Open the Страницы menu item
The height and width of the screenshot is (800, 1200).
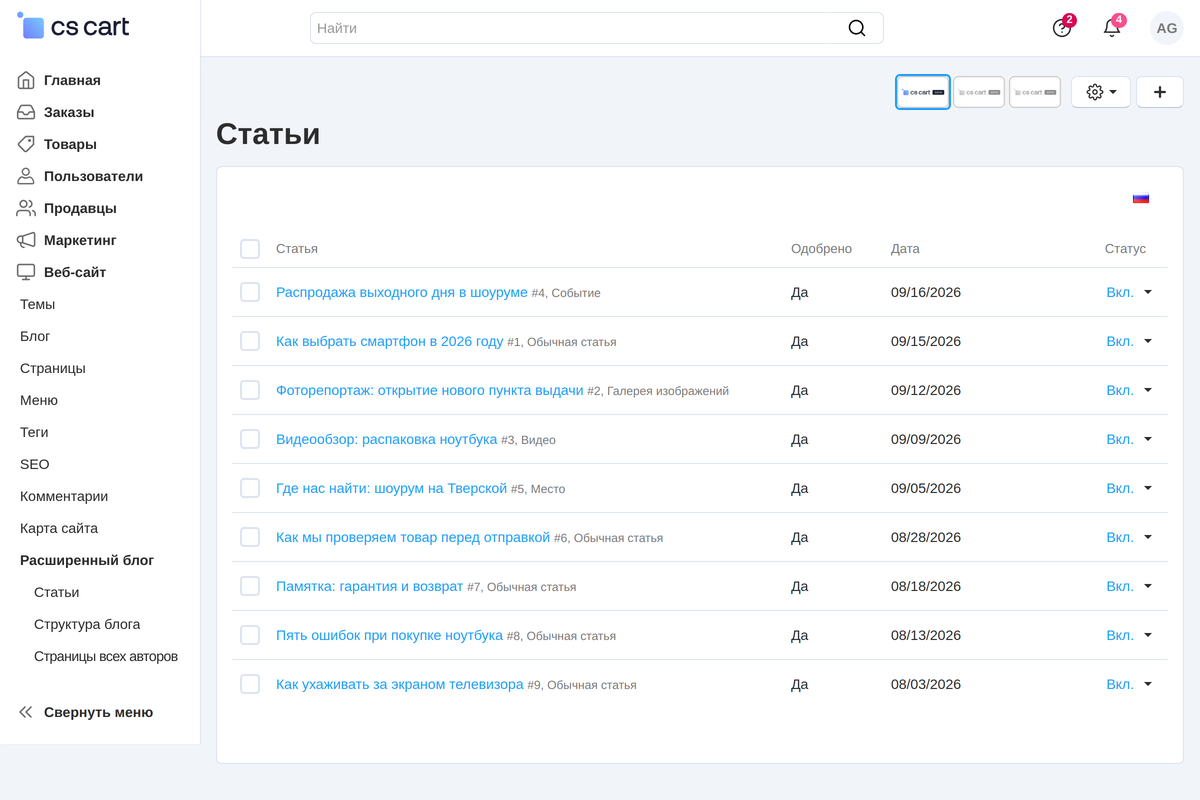coord(53,368)
